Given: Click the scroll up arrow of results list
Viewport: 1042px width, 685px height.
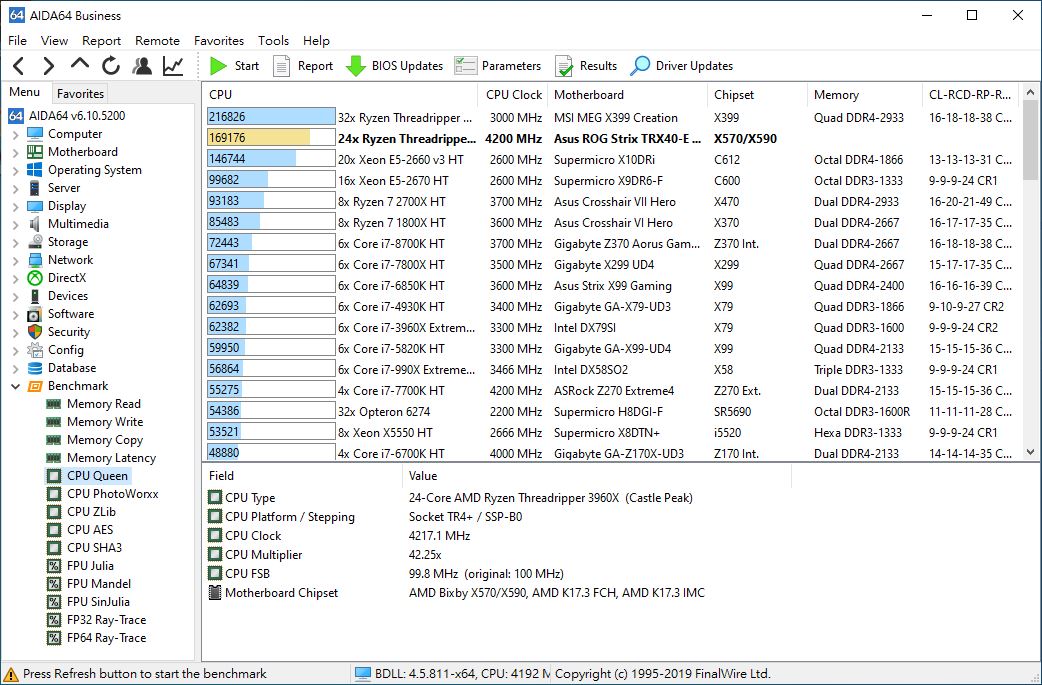Looking at the screenshot, I should point(1030,92).
